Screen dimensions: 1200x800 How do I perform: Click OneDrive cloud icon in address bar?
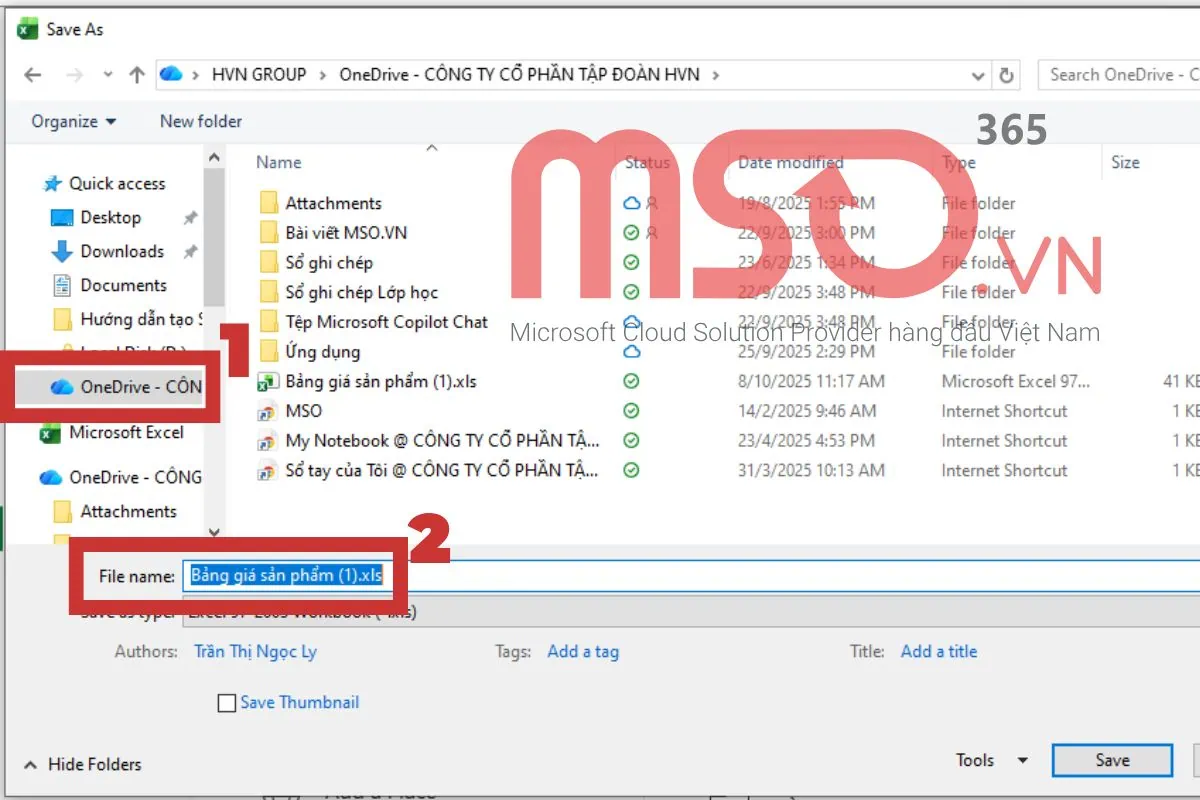pos(171,75)
